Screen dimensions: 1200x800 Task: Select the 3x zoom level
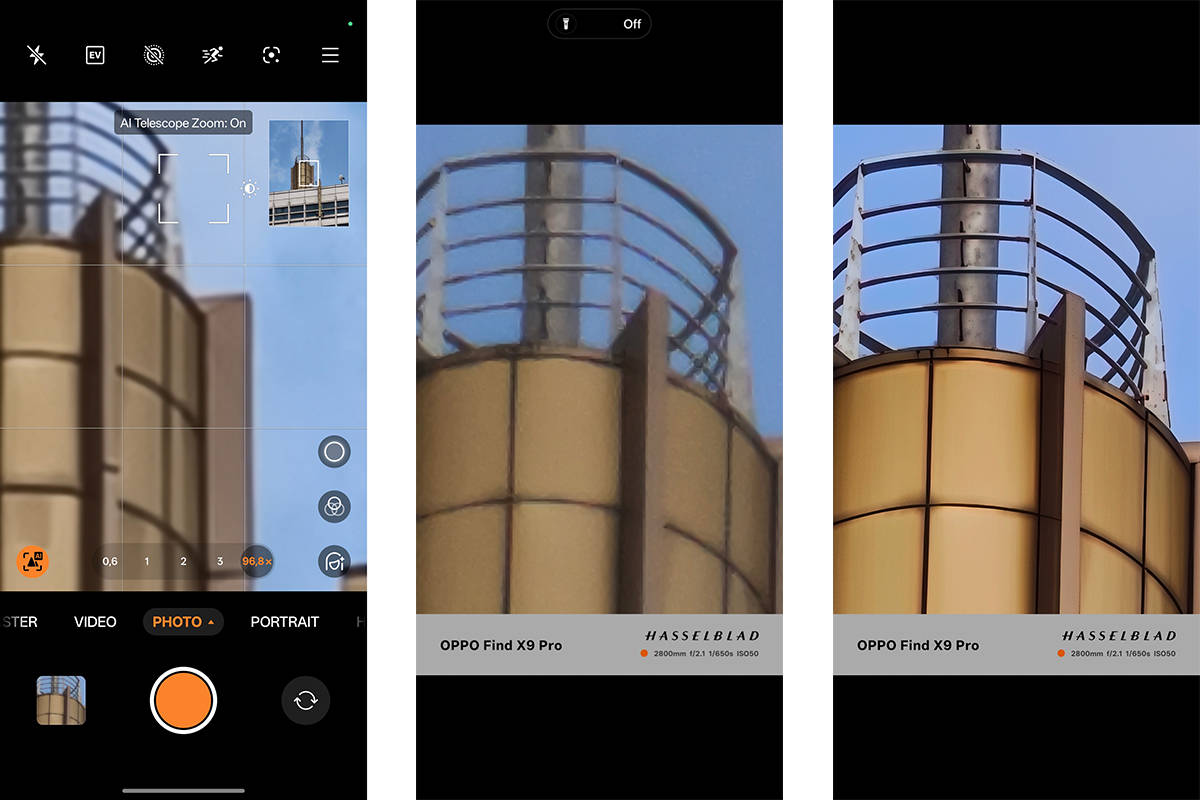coord(220,562)
